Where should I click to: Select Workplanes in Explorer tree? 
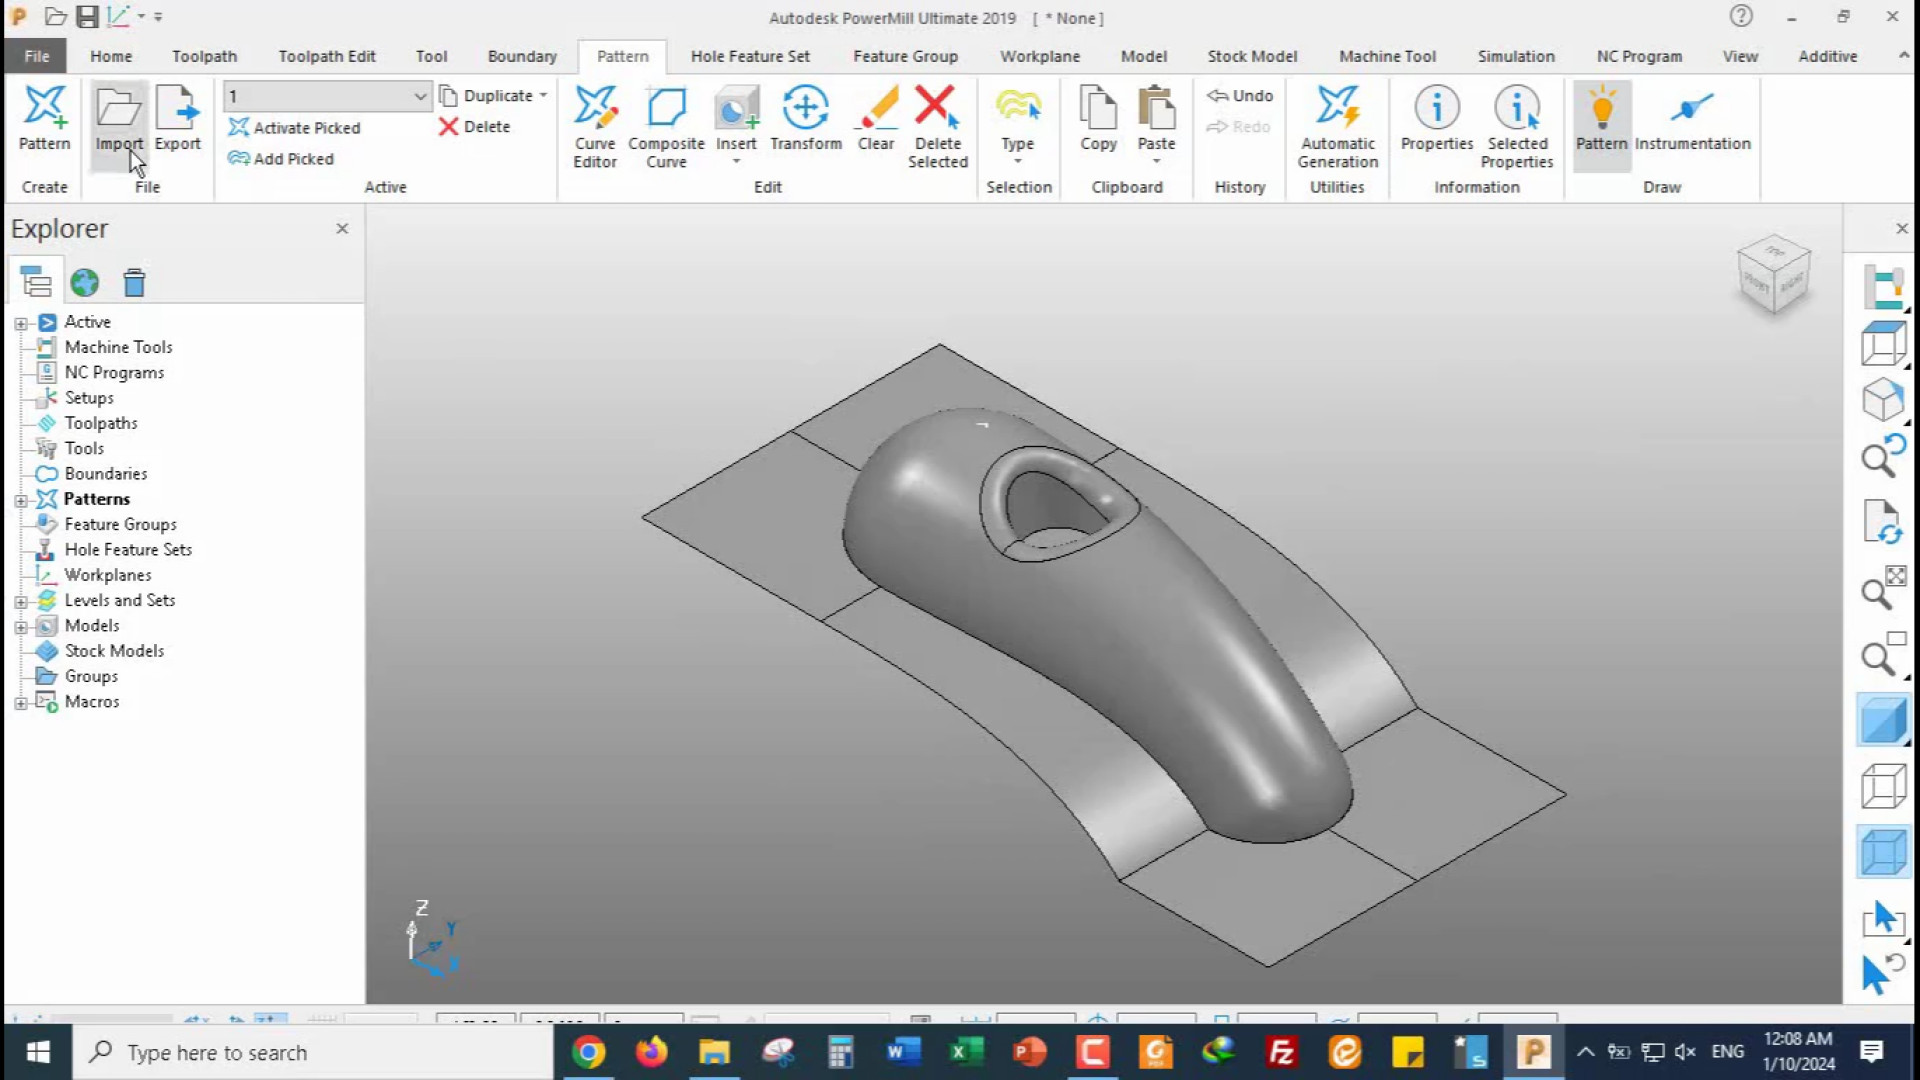click(x=108, y=575)
